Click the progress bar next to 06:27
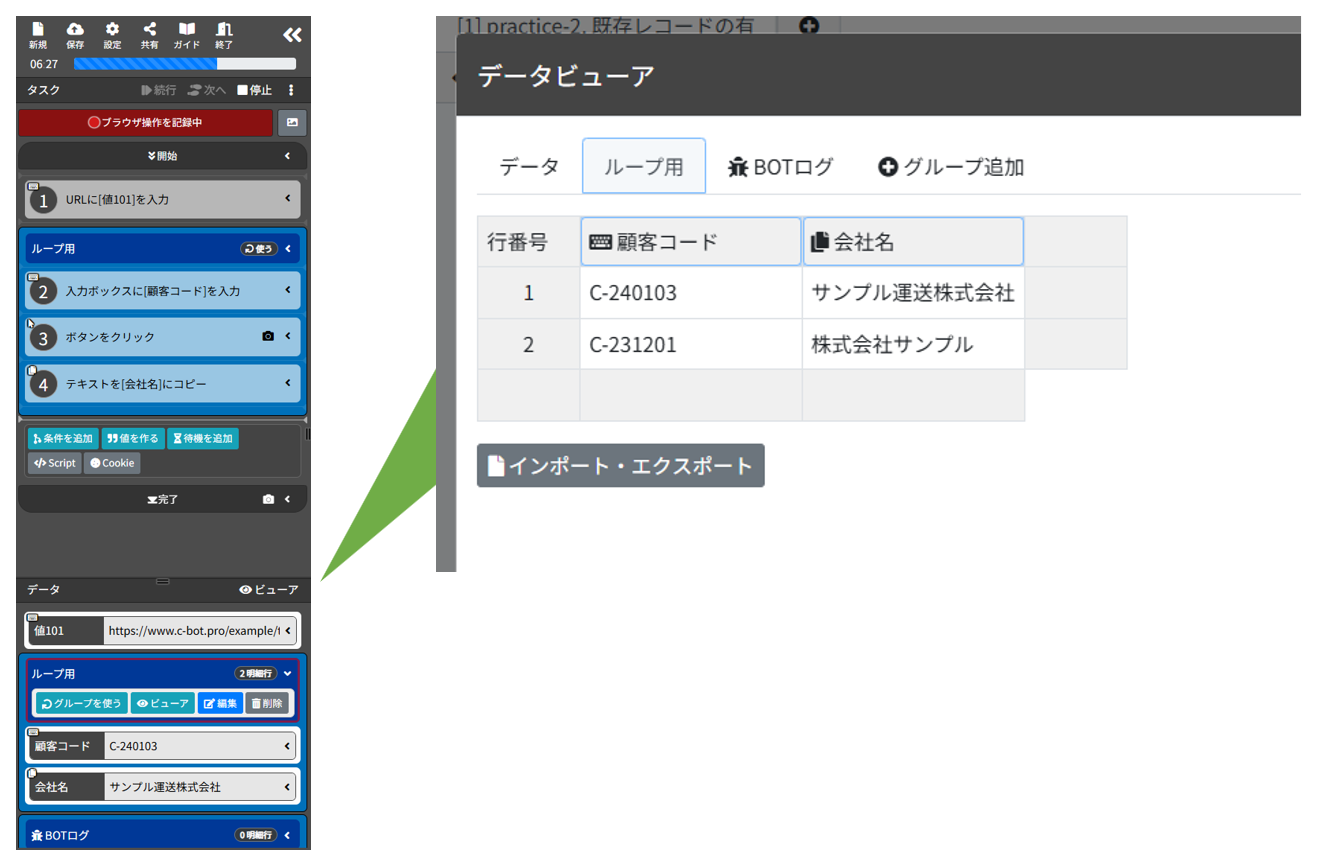The image size is (1317, 863). click(185, 64)
